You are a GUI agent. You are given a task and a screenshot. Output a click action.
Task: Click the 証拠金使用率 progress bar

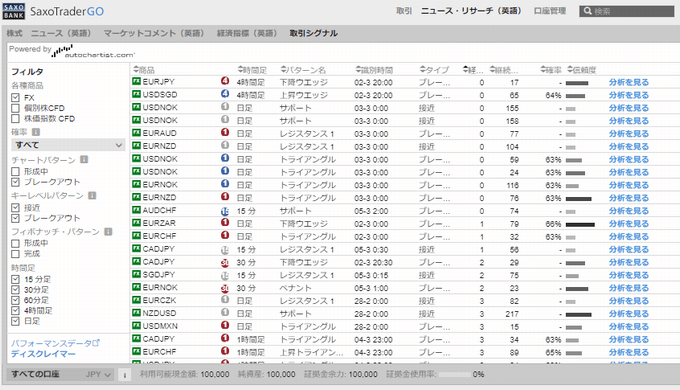pos(454,374)
